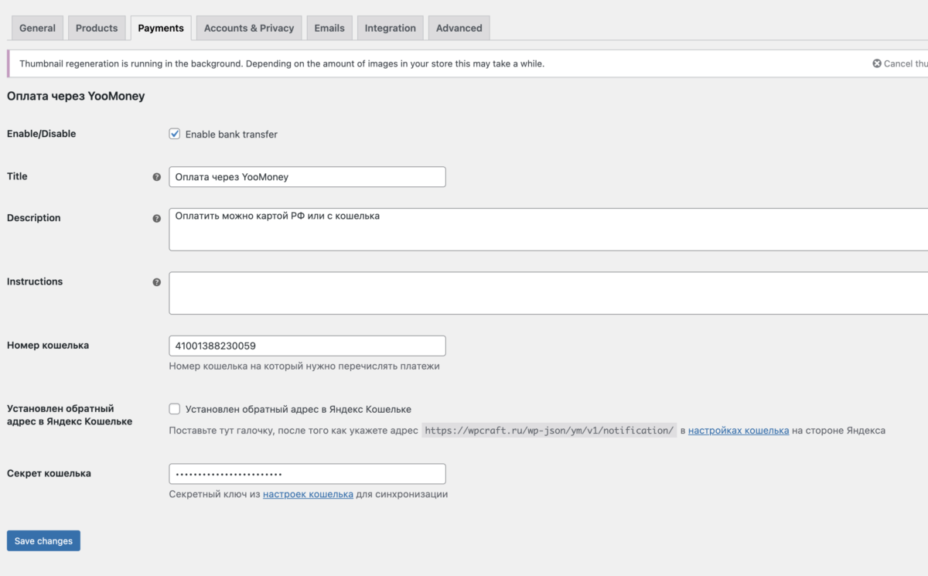Open the настроек кошелька link under secret

point(308,494)
